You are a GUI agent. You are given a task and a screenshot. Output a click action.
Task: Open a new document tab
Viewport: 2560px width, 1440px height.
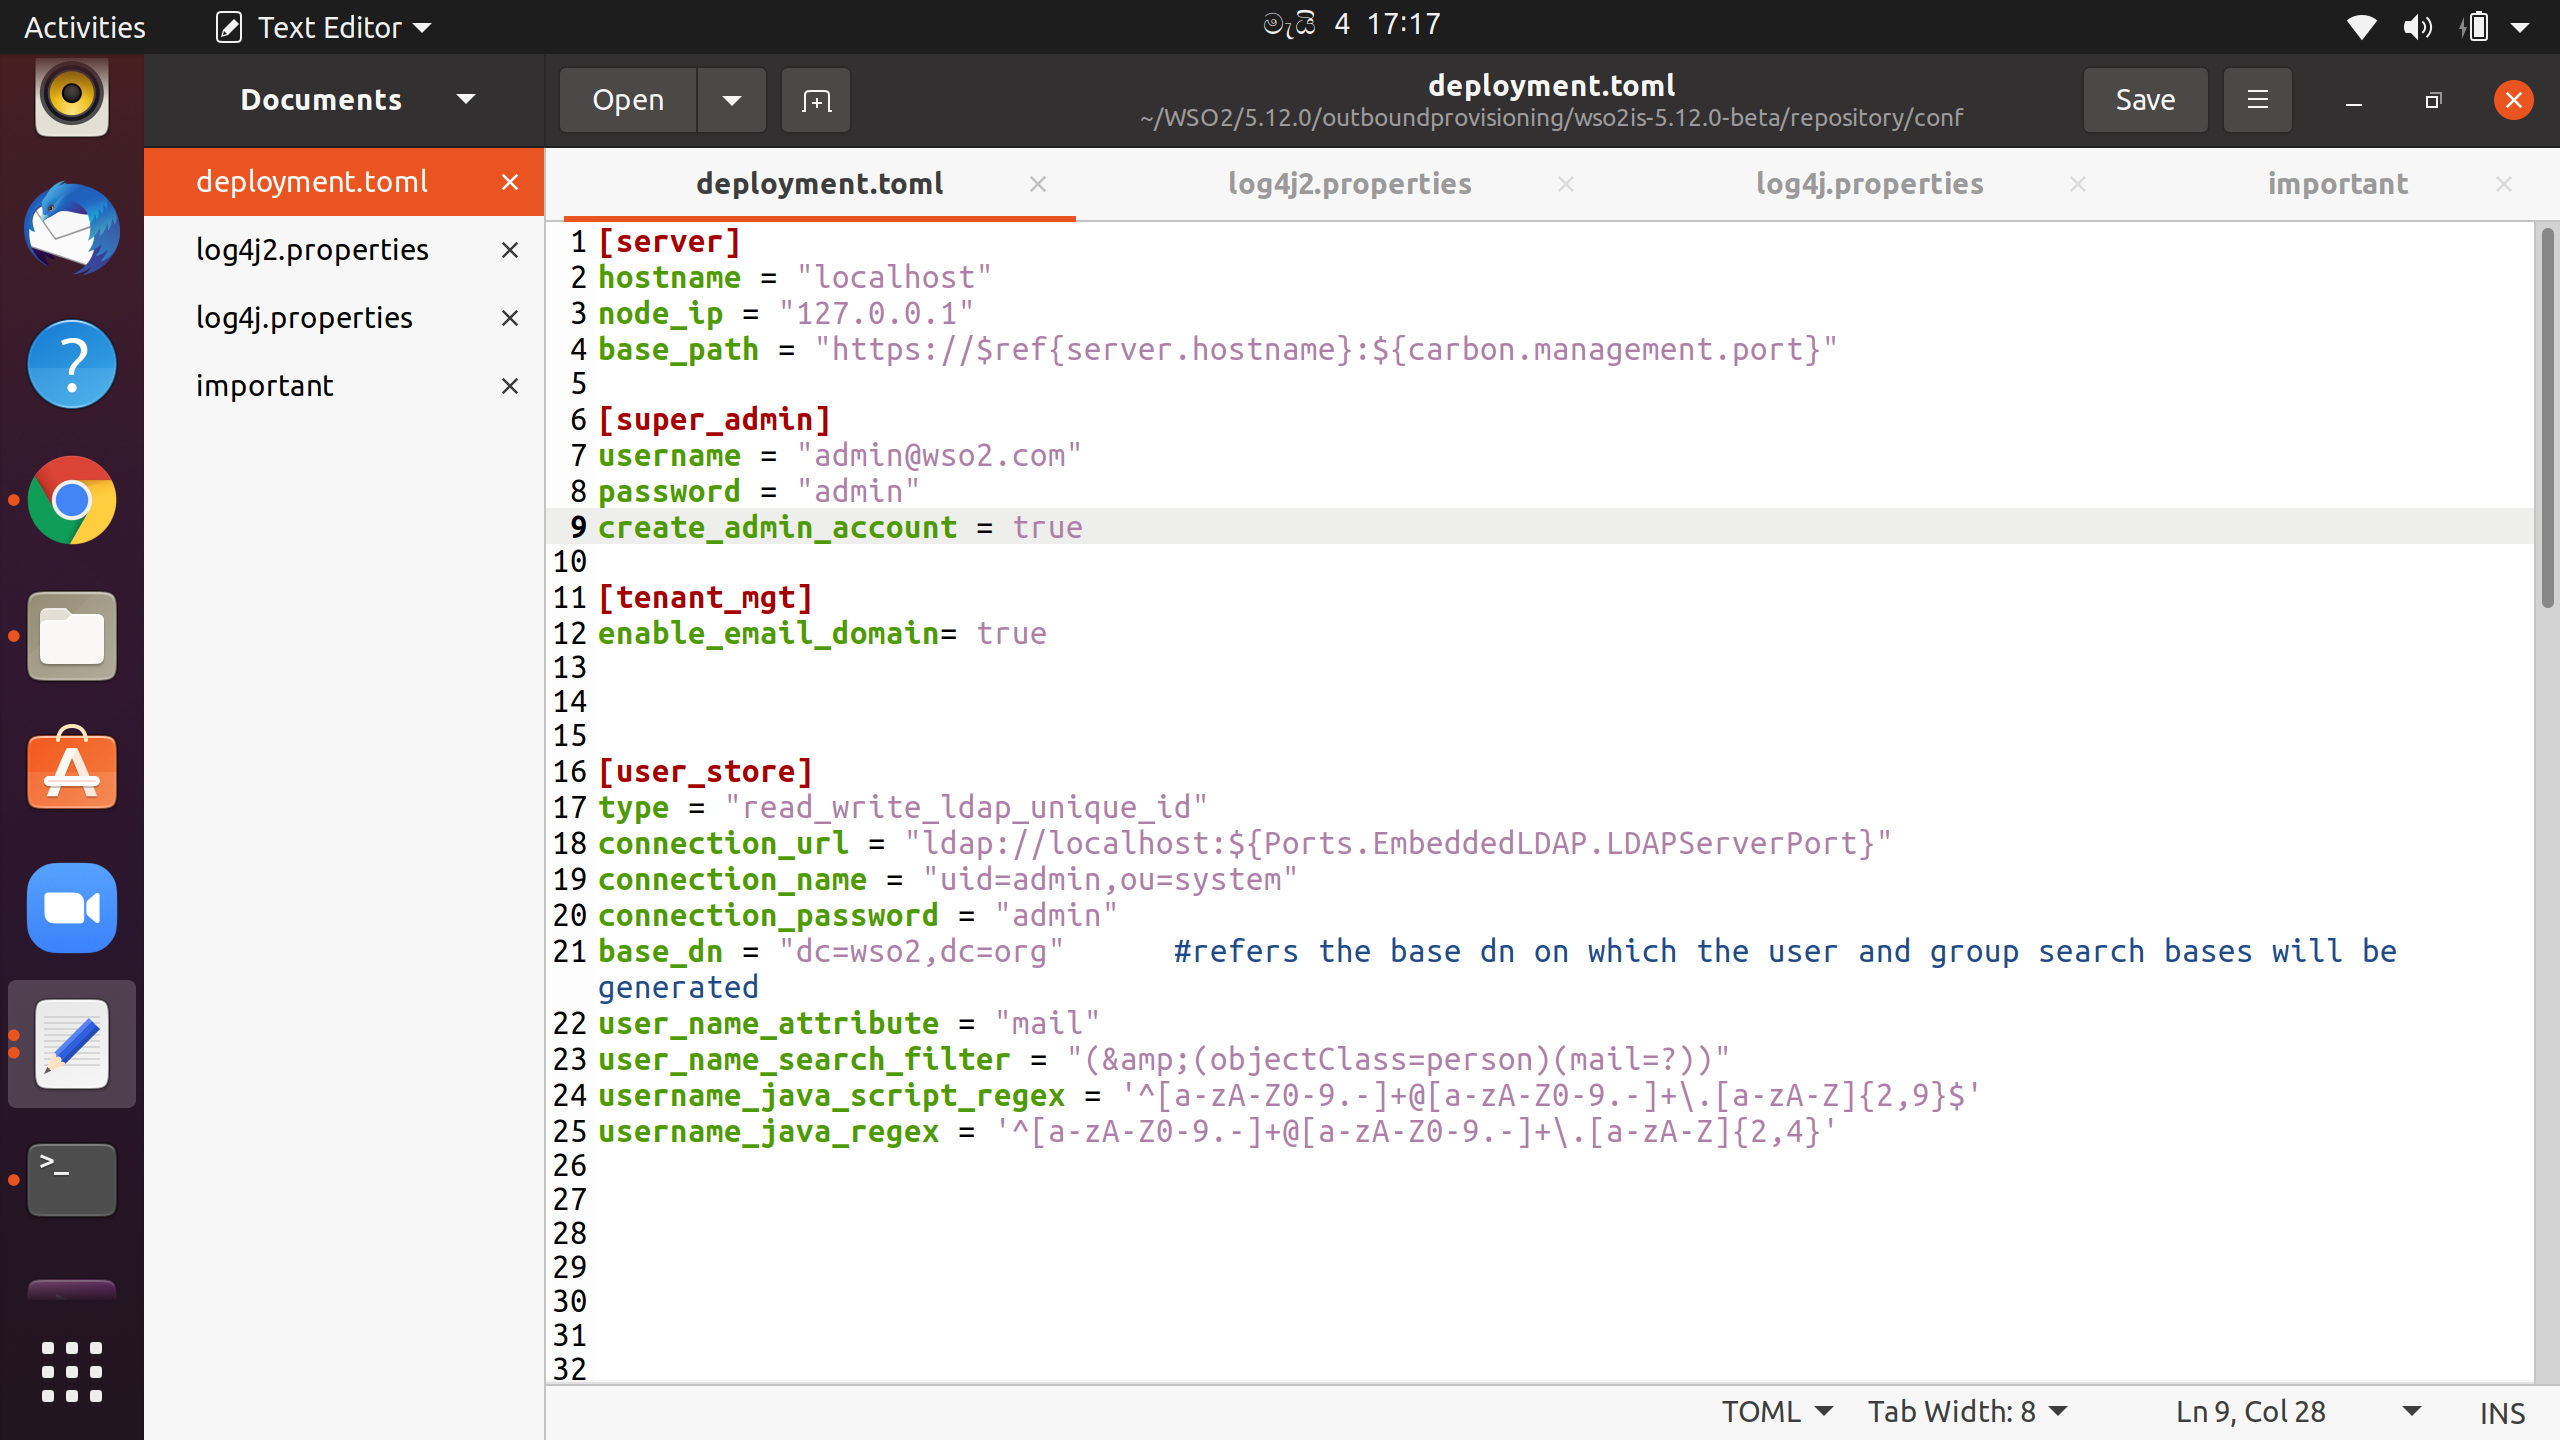tap(815, 99)
